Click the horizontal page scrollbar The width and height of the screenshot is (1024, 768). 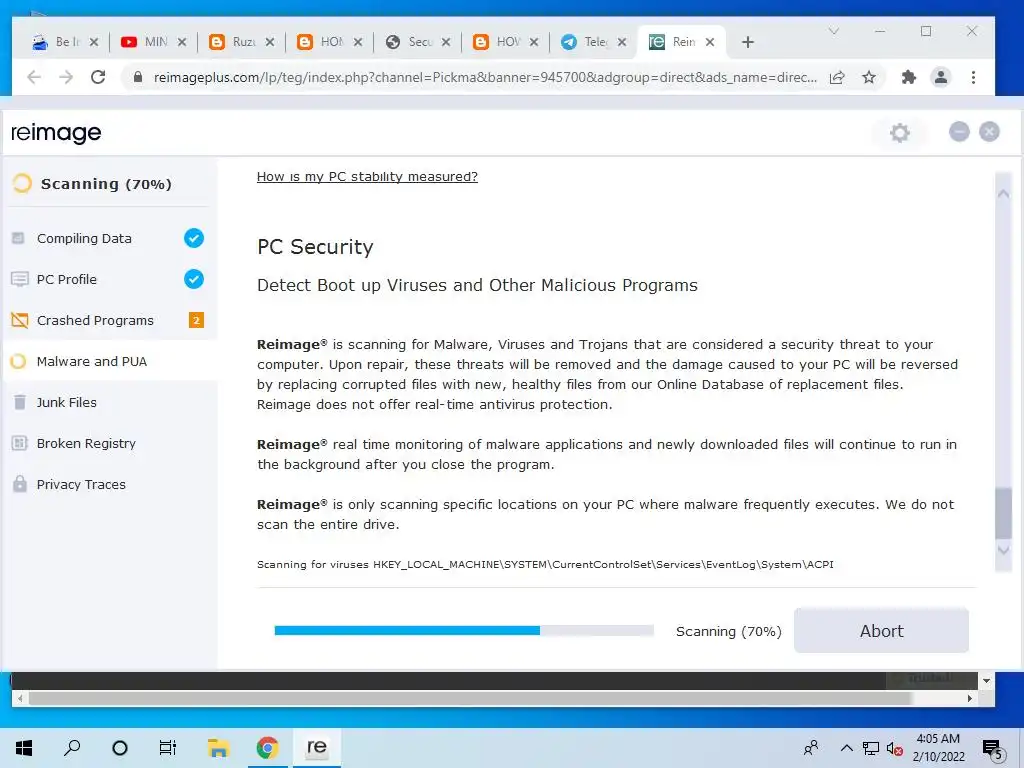(470, 698)
